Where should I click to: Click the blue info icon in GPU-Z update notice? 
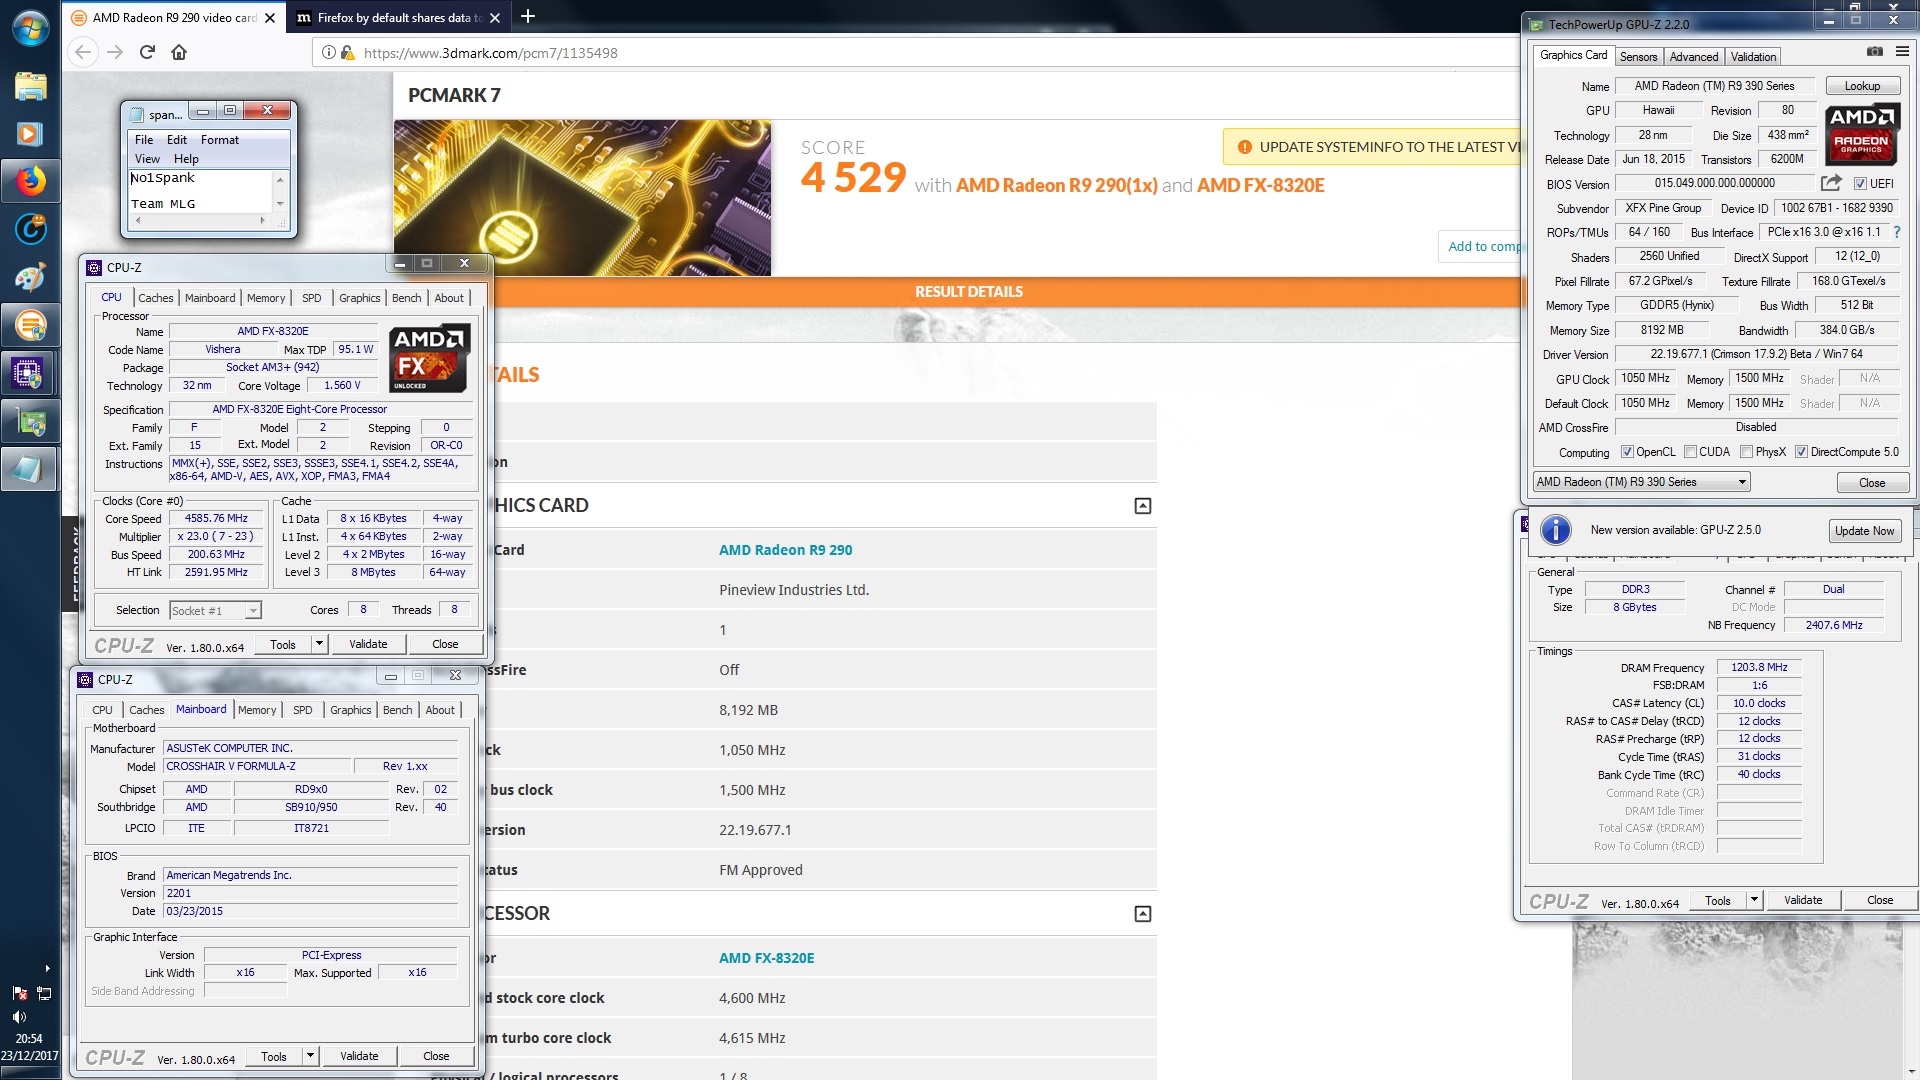click(1555, 530)
